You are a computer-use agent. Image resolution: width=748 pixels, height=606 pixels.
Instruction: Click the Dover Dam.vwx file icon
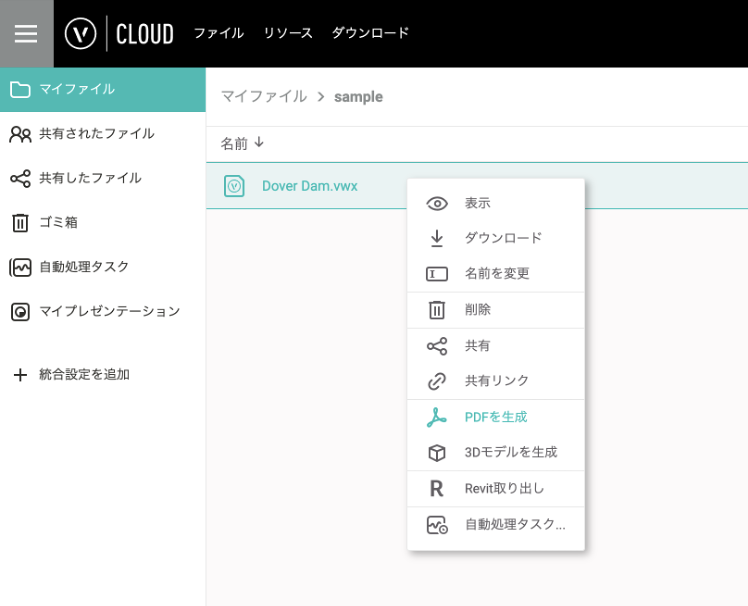(234, 186)
